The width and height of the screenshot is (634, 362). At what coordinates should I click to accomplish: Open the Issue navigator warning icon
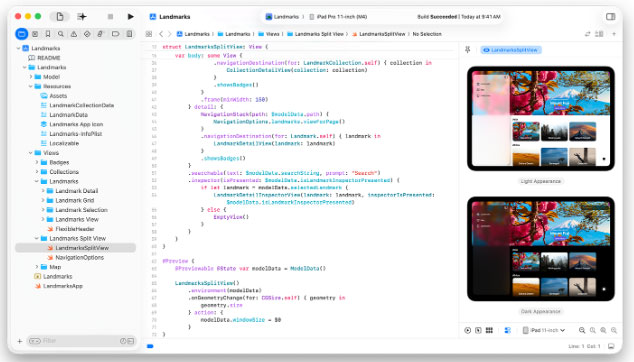[x=74, y=34]
